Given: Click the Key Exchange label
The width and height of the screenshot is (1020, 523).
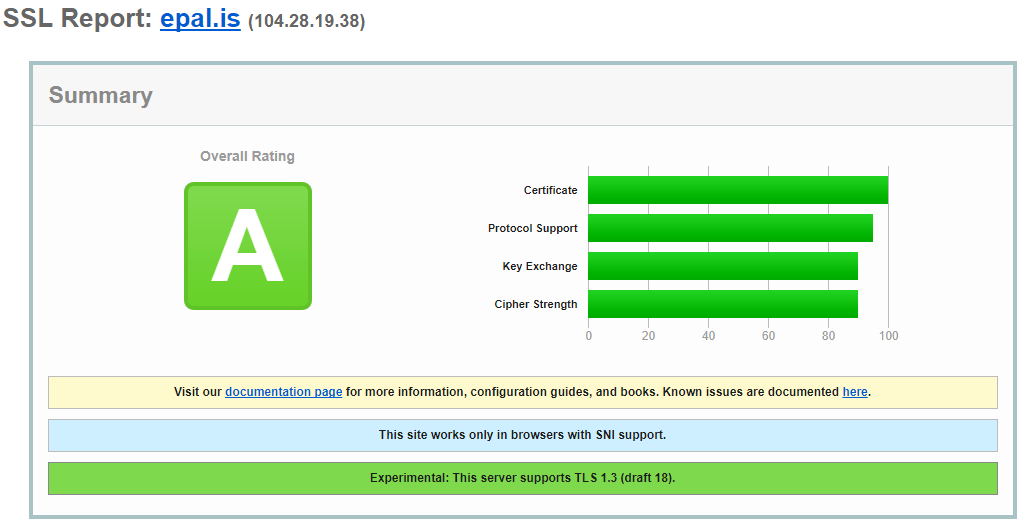Looking at the screenshot, I should point(540,266).
